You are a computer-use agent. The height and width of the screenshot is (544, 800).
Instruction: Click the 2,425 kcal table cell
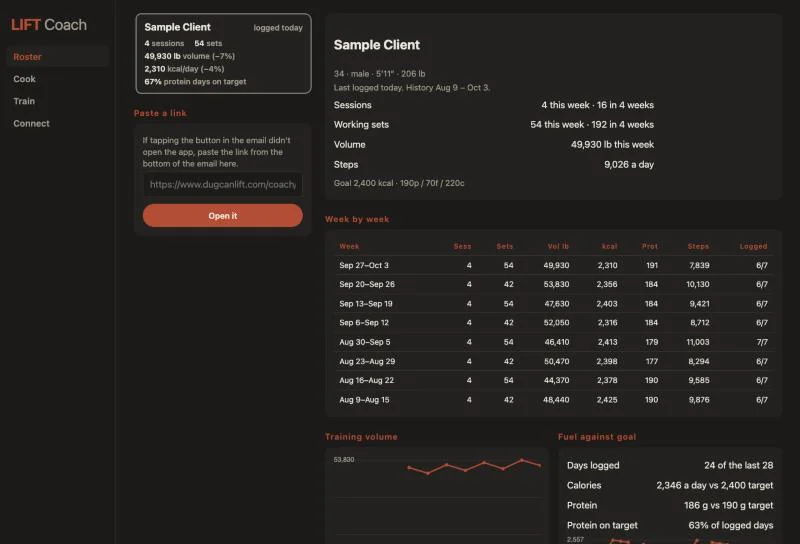tap(607, 400)
